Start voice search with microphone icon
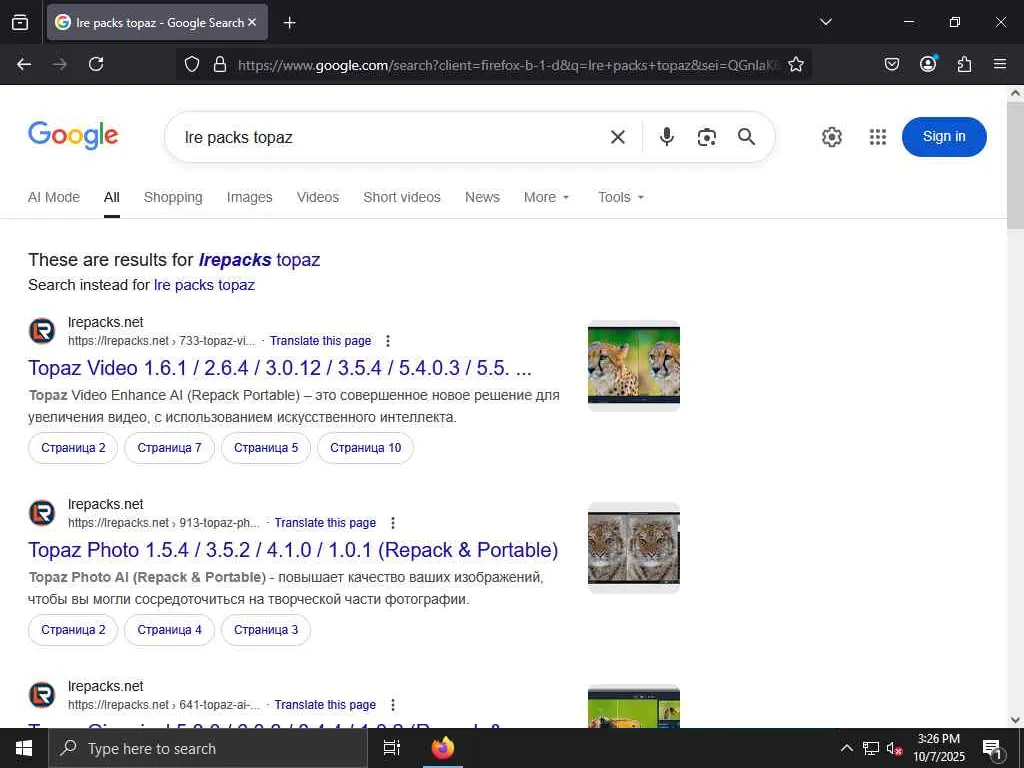 [667, 137]
